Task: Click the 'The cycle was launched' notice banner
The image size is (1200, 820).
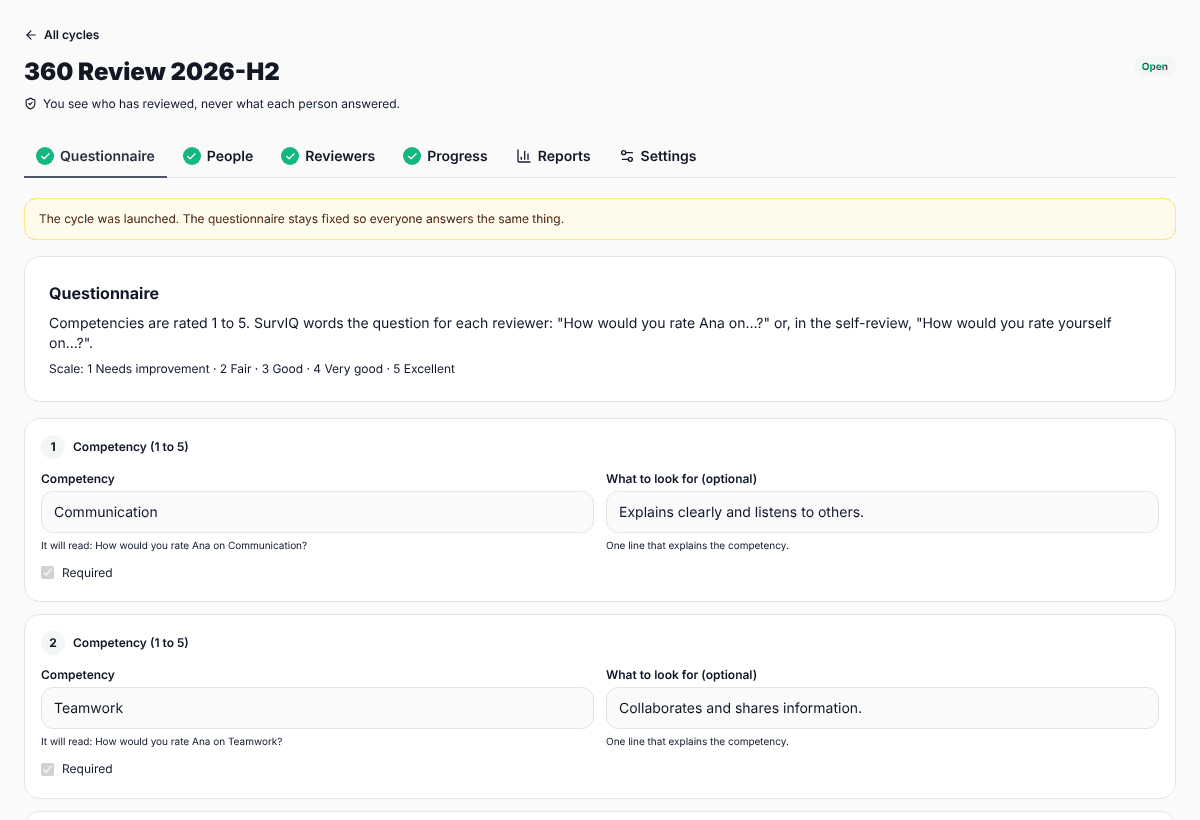Action: [600, 219]
